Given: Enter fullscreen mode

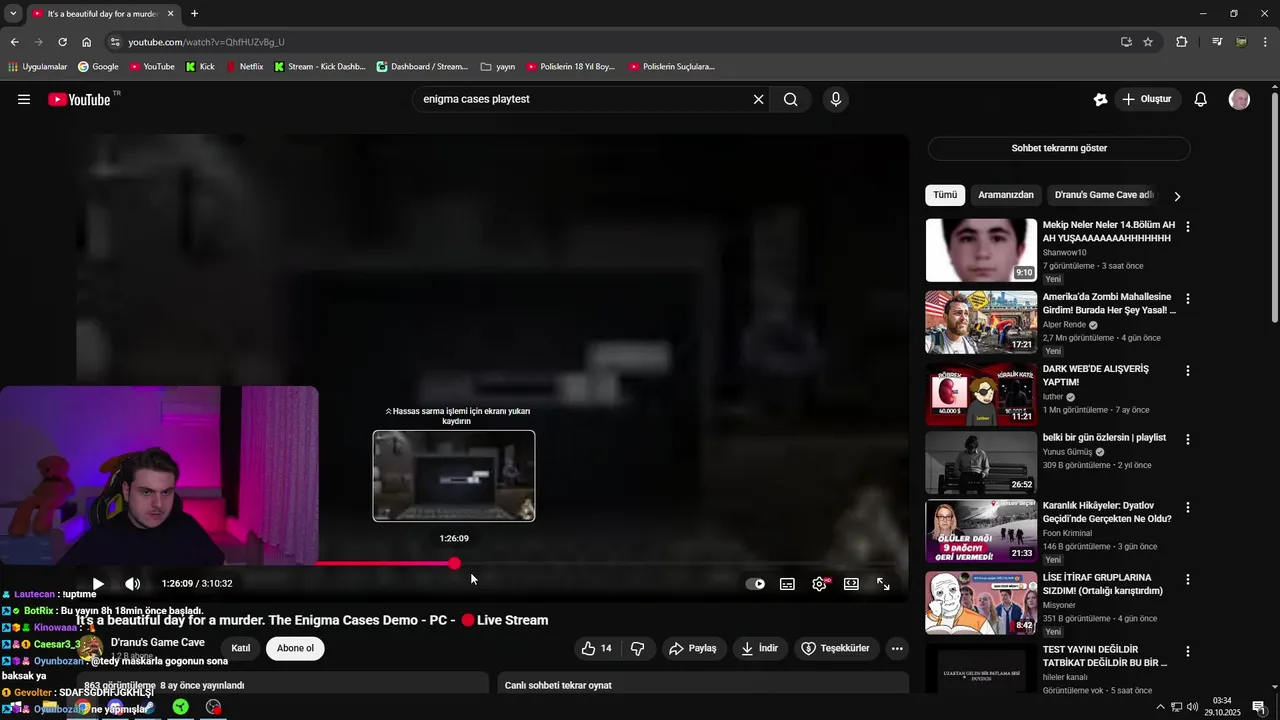Looking at the screenshot, I should coord(883,584).
